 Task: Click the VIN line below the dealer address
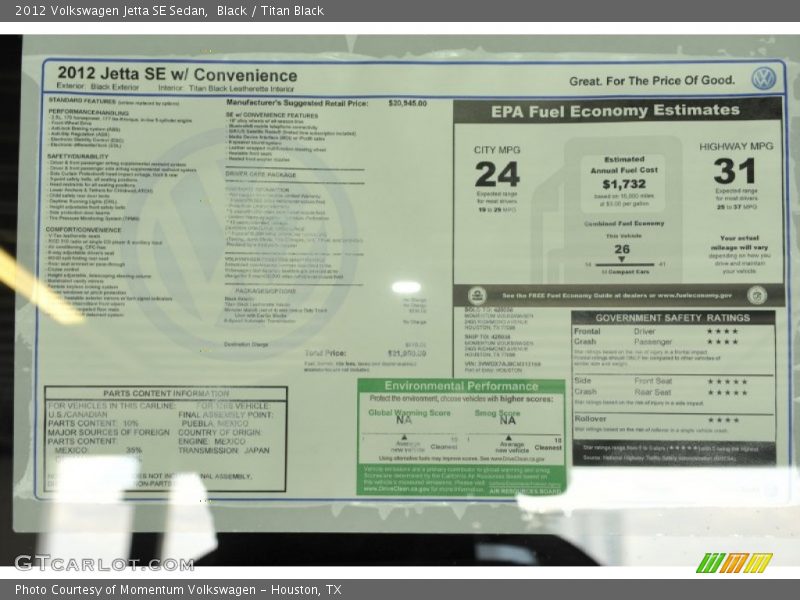503,364
